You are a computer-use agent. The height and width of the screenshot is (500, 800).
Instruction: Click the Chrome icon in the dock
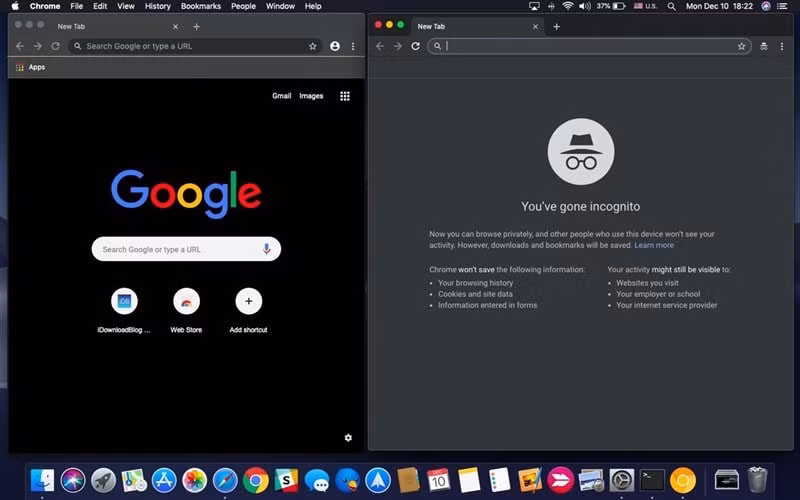(x=256, y=480)
